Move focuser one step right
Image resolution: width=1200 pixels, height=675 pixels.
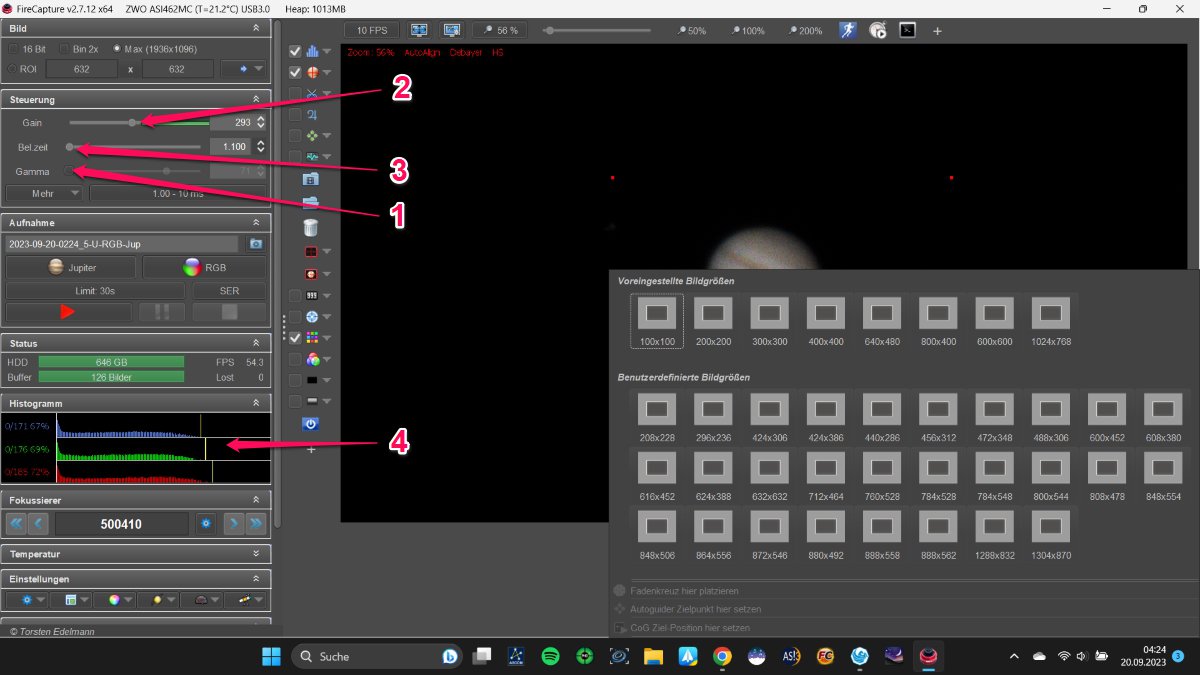coord(234,523)
